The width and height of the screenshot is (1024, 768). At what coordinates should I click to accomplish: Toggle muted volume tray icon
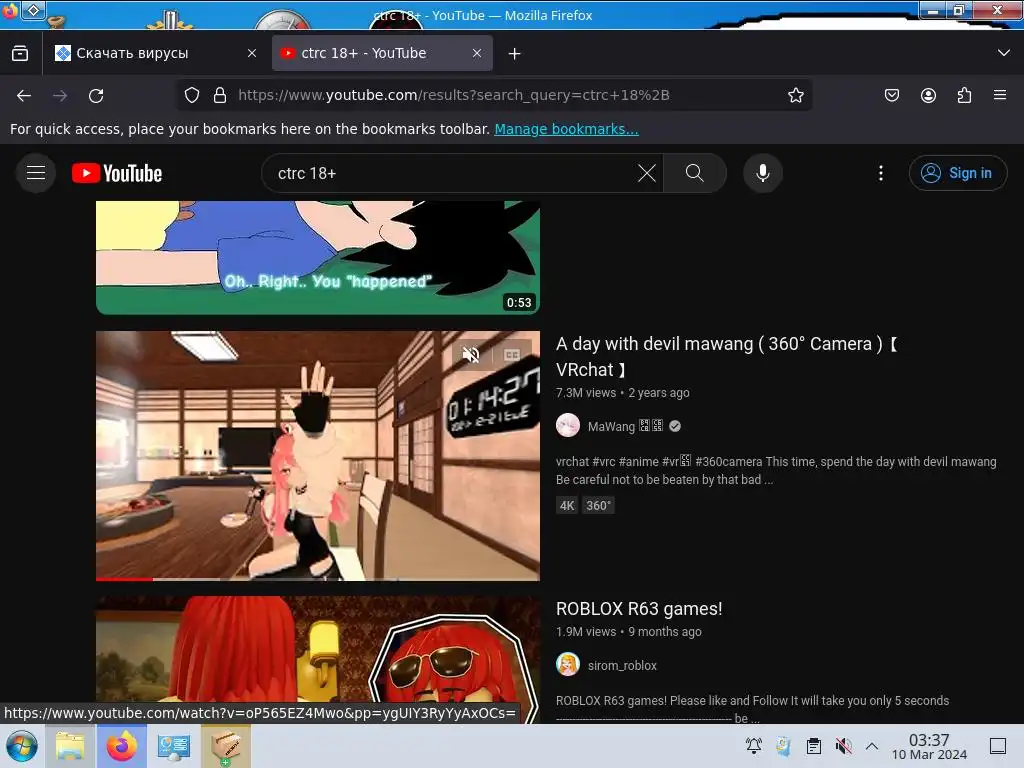pyautogui.click(x=843, y=746)
